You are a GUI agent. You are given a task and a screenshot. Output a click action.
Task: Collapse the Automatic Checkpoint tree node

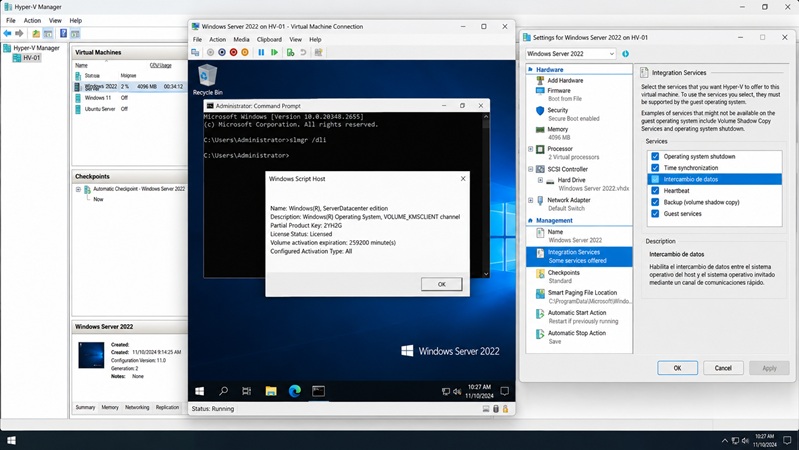pos(78,189)
